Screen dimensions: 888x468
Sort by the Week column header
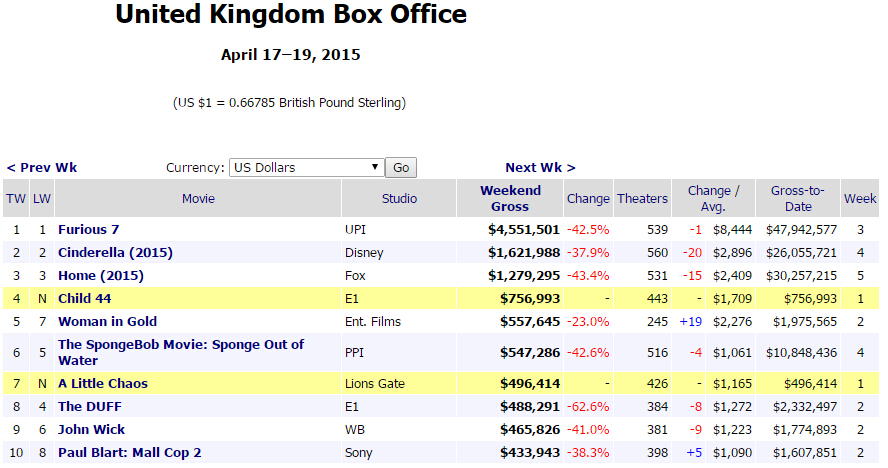pos(860,199)
